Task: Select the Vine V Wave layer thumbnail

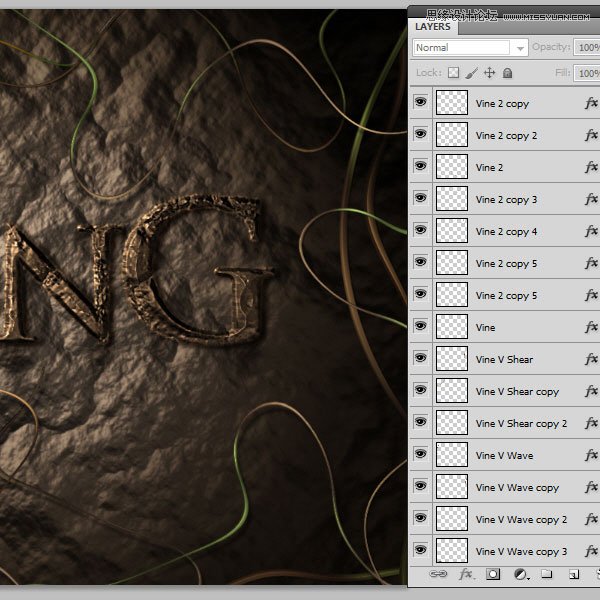Action: pyautogui.click(x=452, y=455)
